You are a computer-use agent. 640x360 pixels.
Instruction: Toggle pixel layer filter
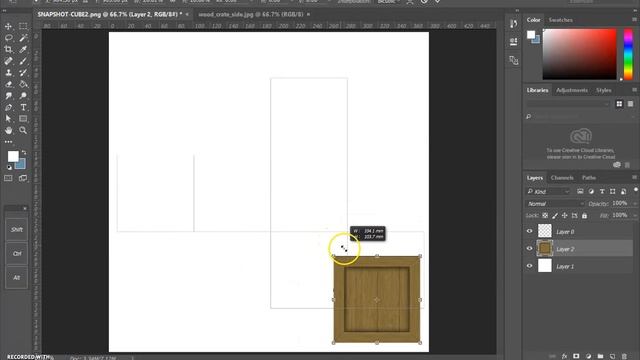tap(580, 191)
